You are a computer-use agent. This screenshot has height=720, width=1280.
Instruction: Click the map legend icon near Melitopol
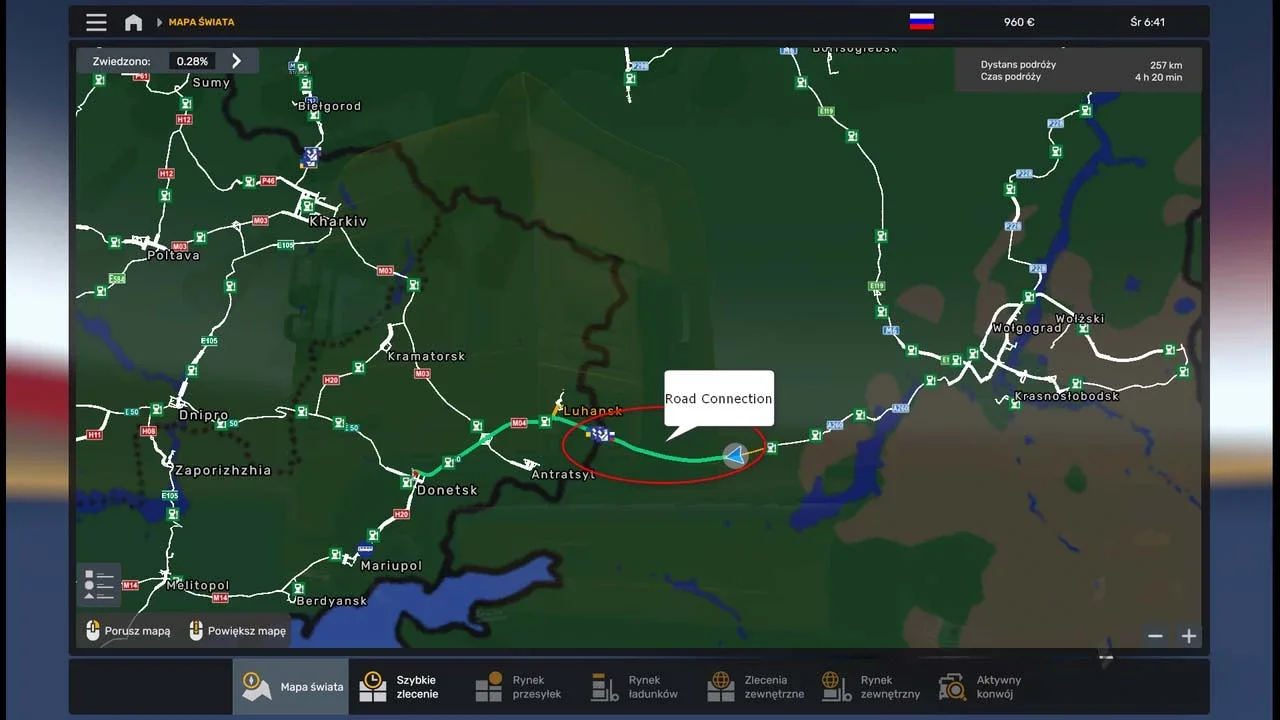coord(98,584)
